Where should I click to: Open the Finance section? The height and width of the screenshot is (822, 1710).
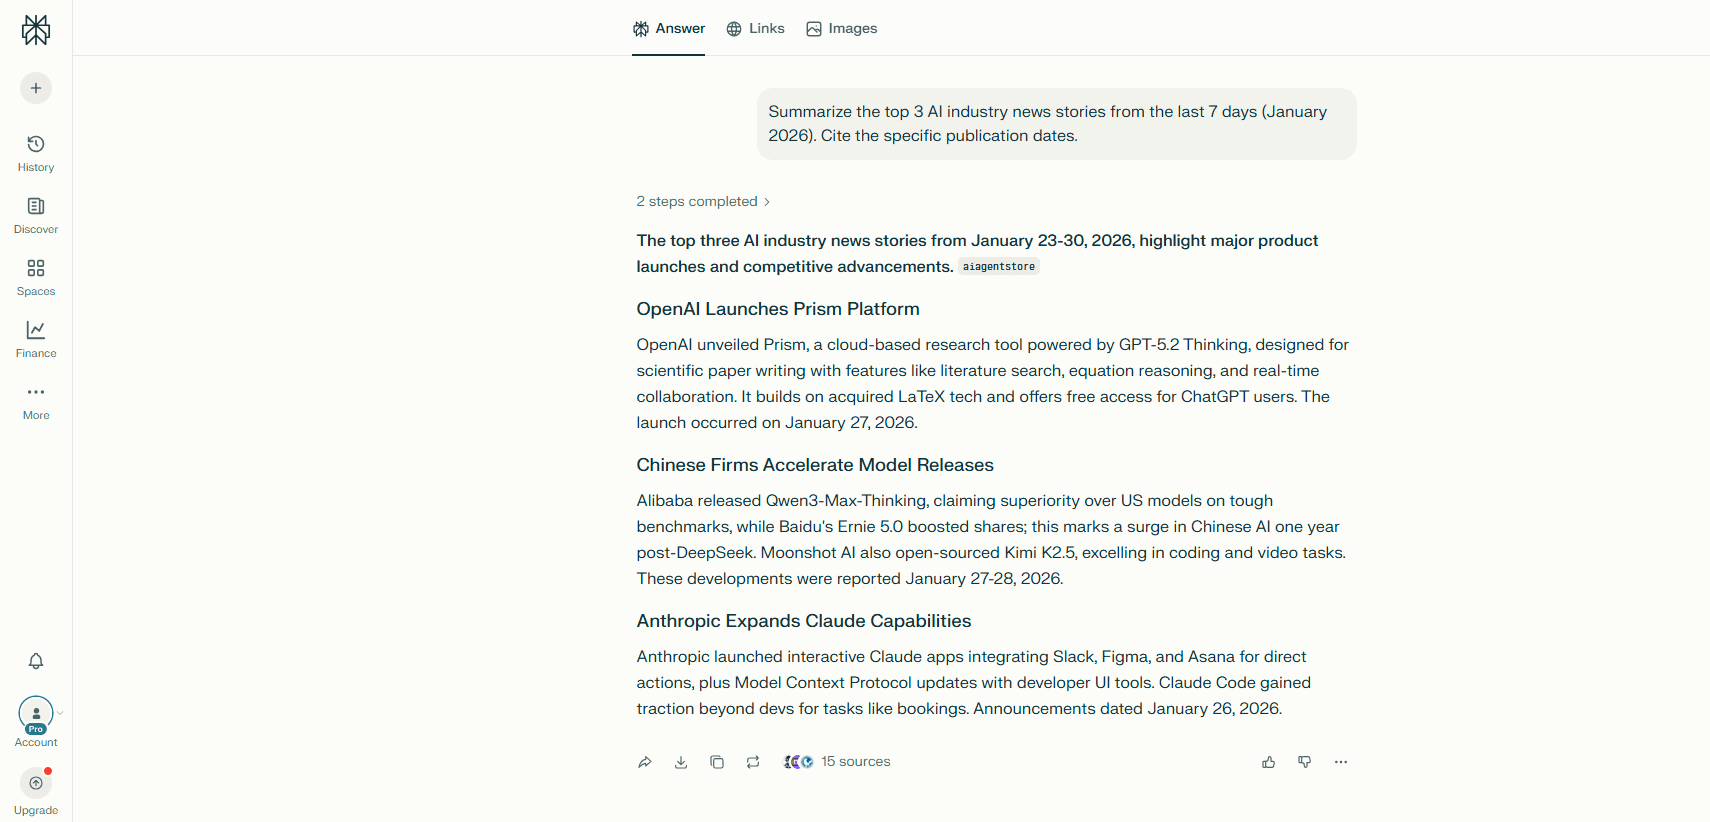coord(36,339)
